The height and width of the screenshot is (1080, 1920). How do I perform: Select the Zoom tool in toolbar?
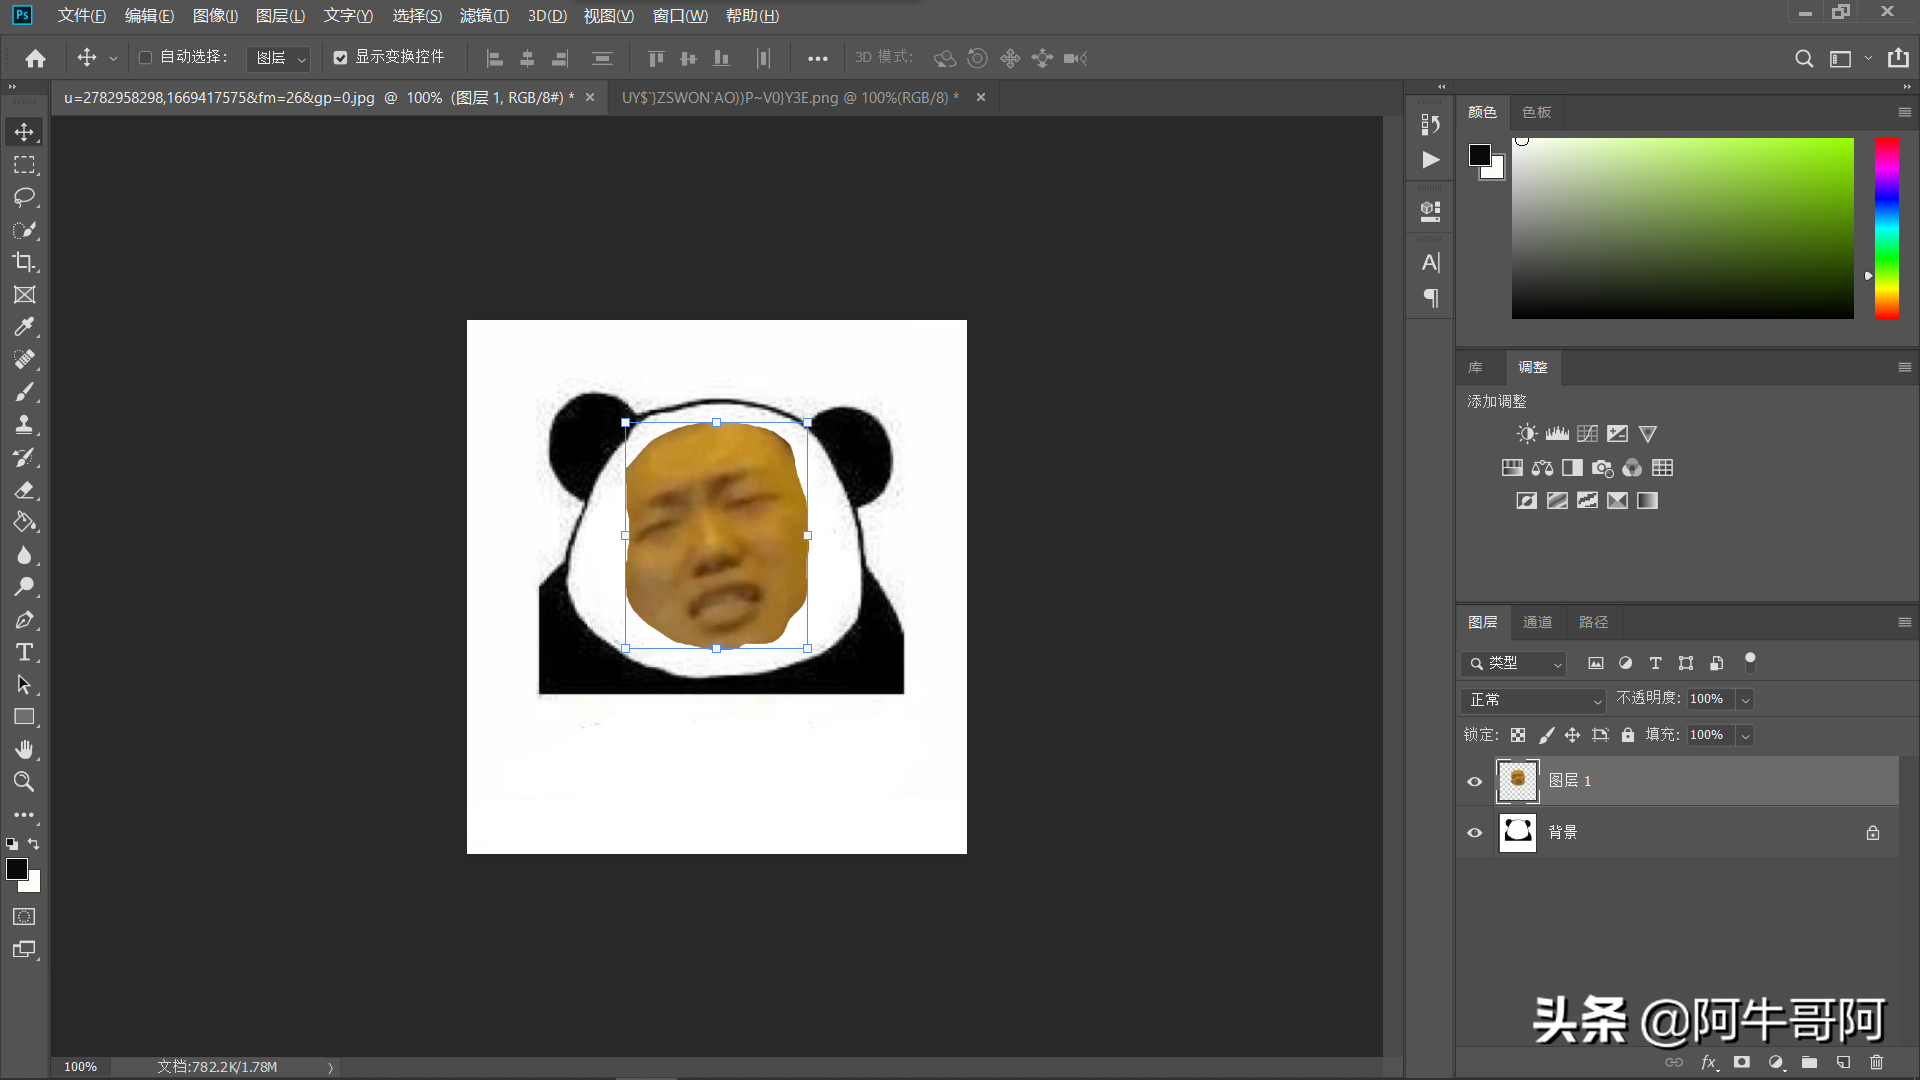point(24,782)
